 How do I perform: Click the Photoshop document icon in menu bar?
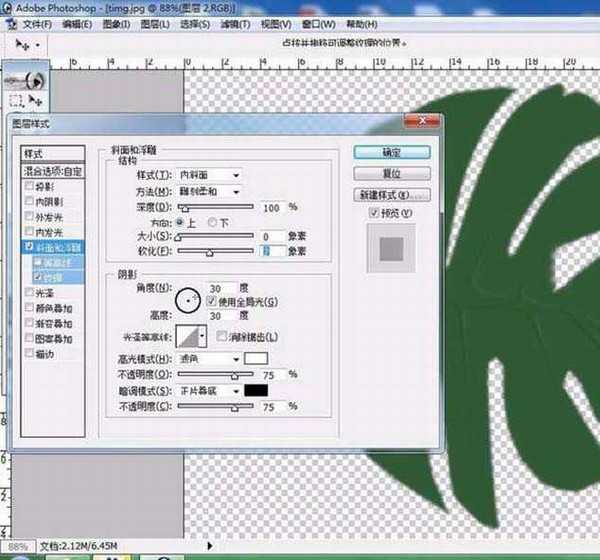pos(11,24)
